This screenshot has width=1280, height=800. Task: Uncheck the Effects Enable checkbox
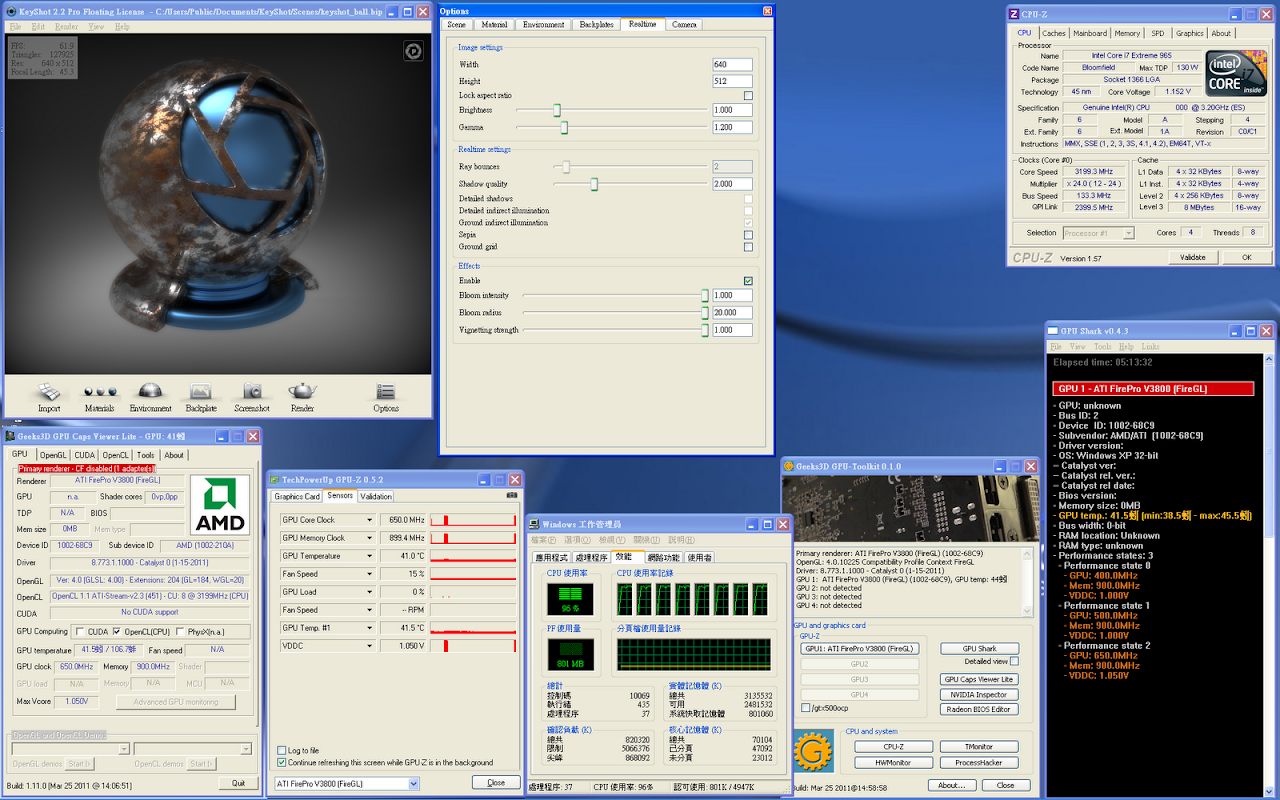click(748, 281)
